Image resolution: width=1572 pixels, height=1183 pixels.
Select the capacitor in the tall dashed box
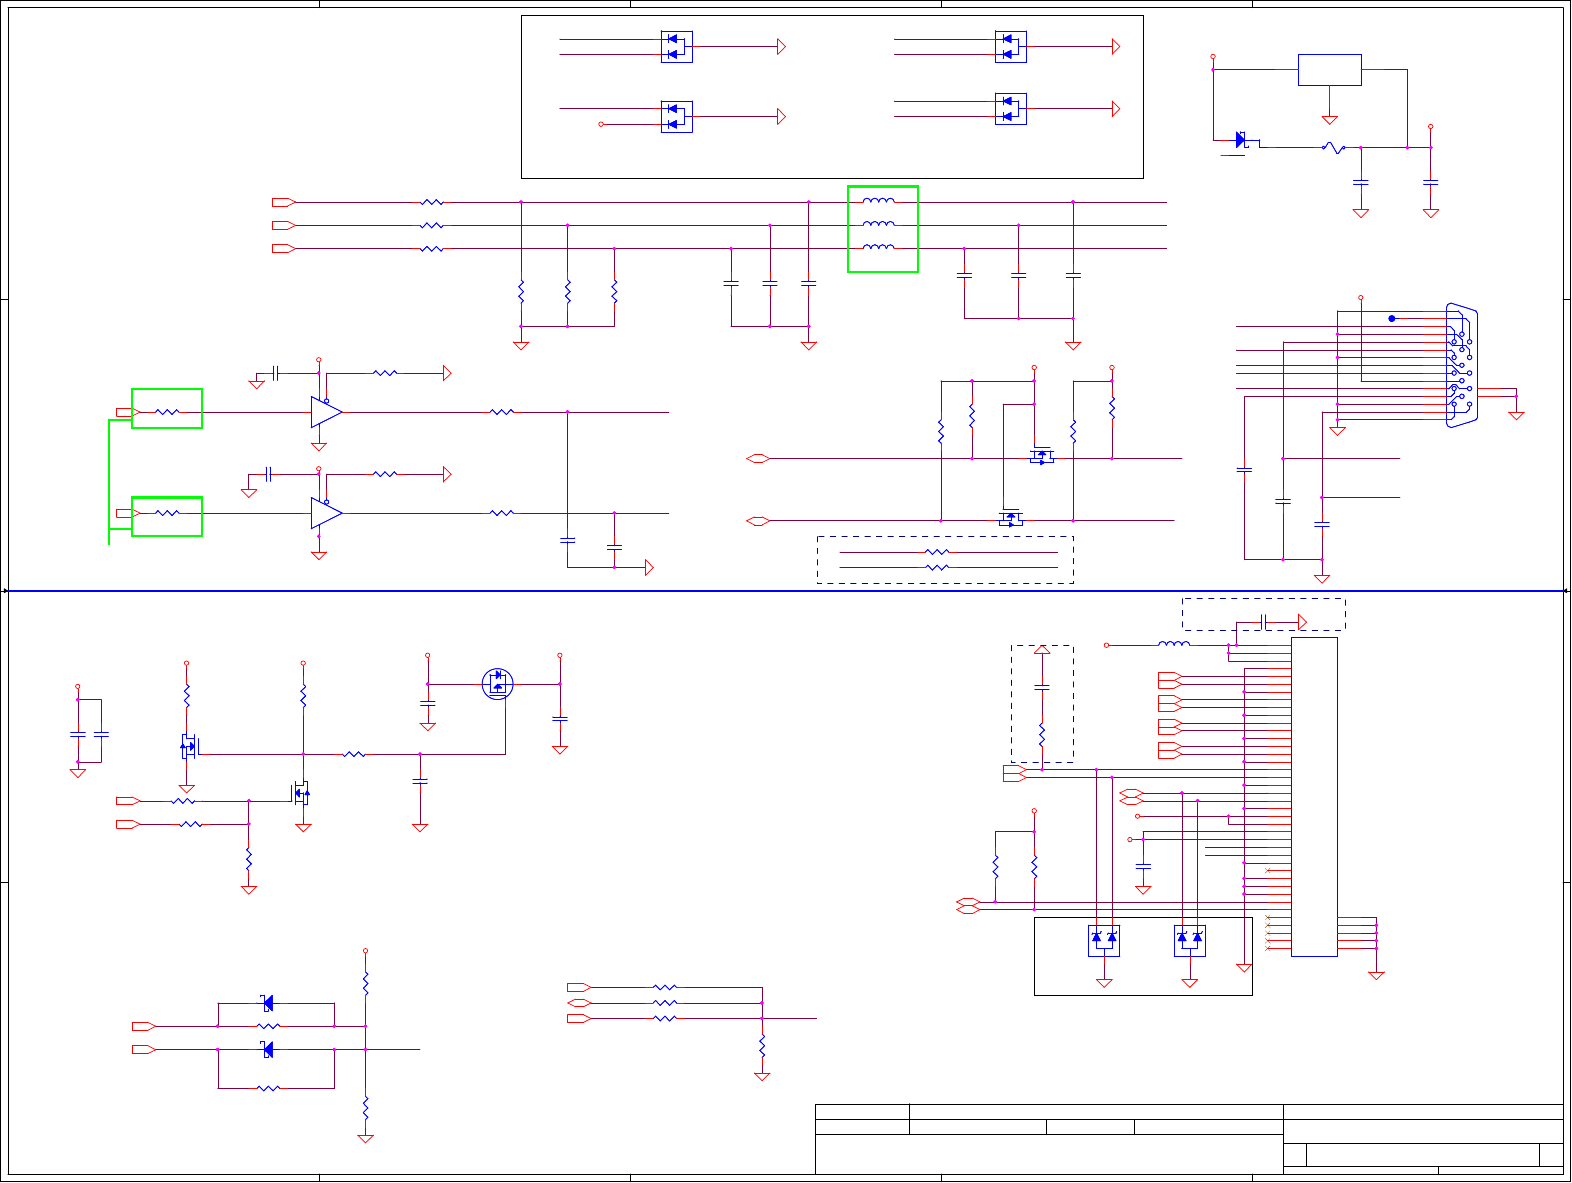(x=1042, y=688)
